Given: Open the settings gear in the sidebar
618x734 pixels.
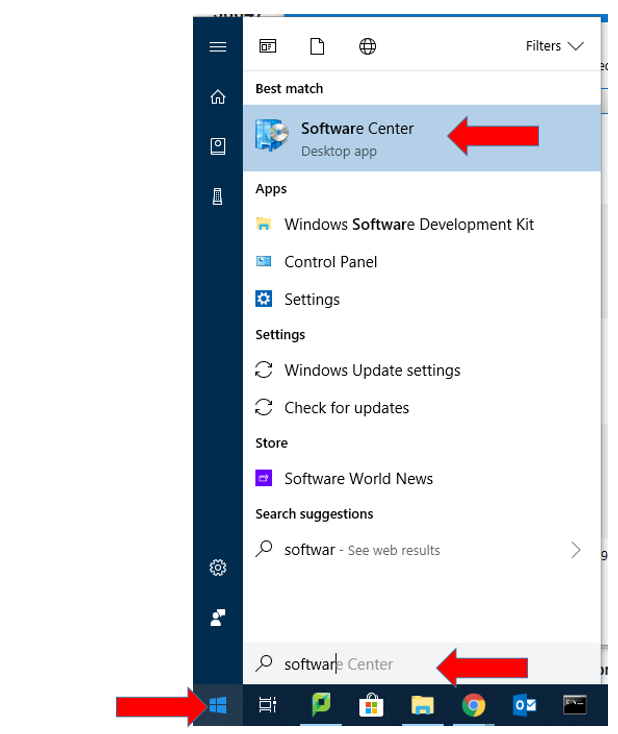Looking at the screenshot, I should pyautogui.click(x=218, y=567).
